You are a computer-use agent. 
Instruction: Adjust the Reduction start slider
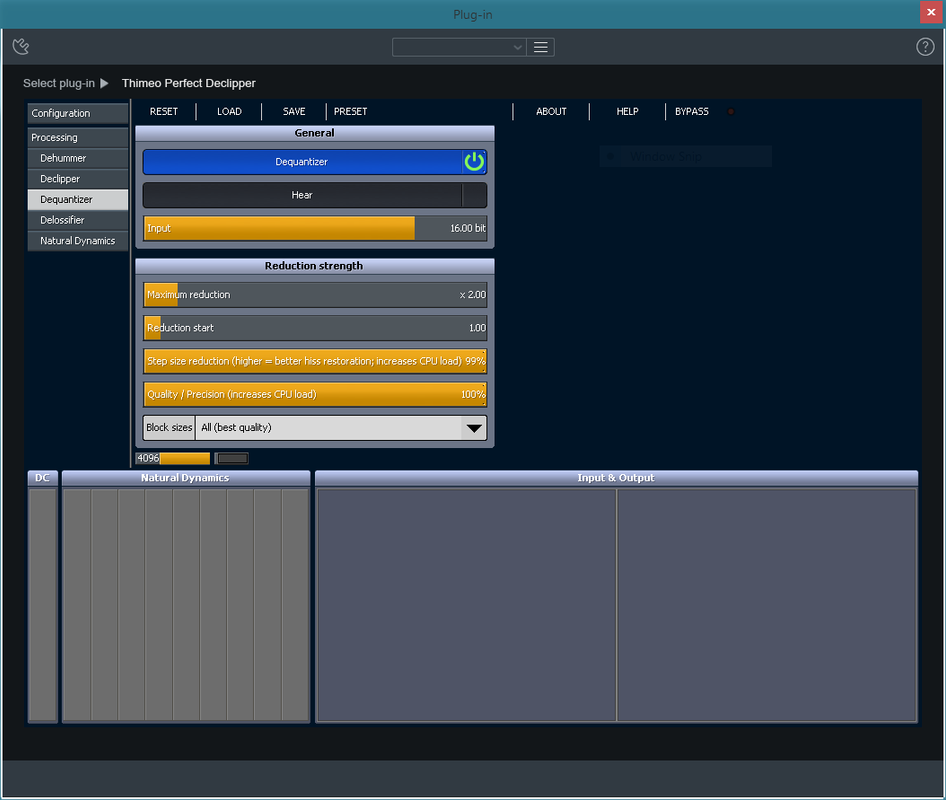(315, 328)
